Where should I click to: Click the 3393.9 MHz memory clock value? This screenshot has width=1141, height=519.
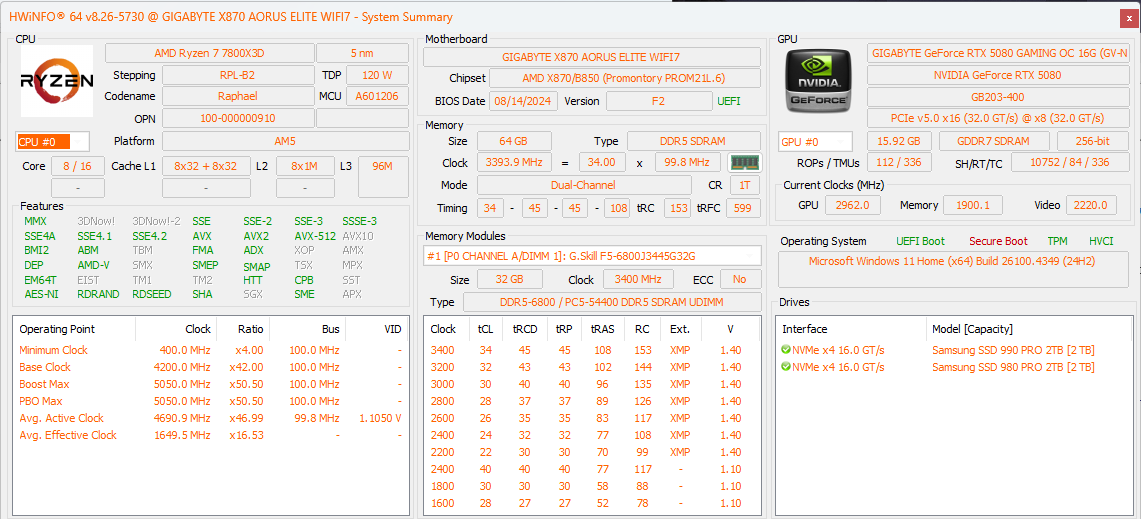[514, 162]
